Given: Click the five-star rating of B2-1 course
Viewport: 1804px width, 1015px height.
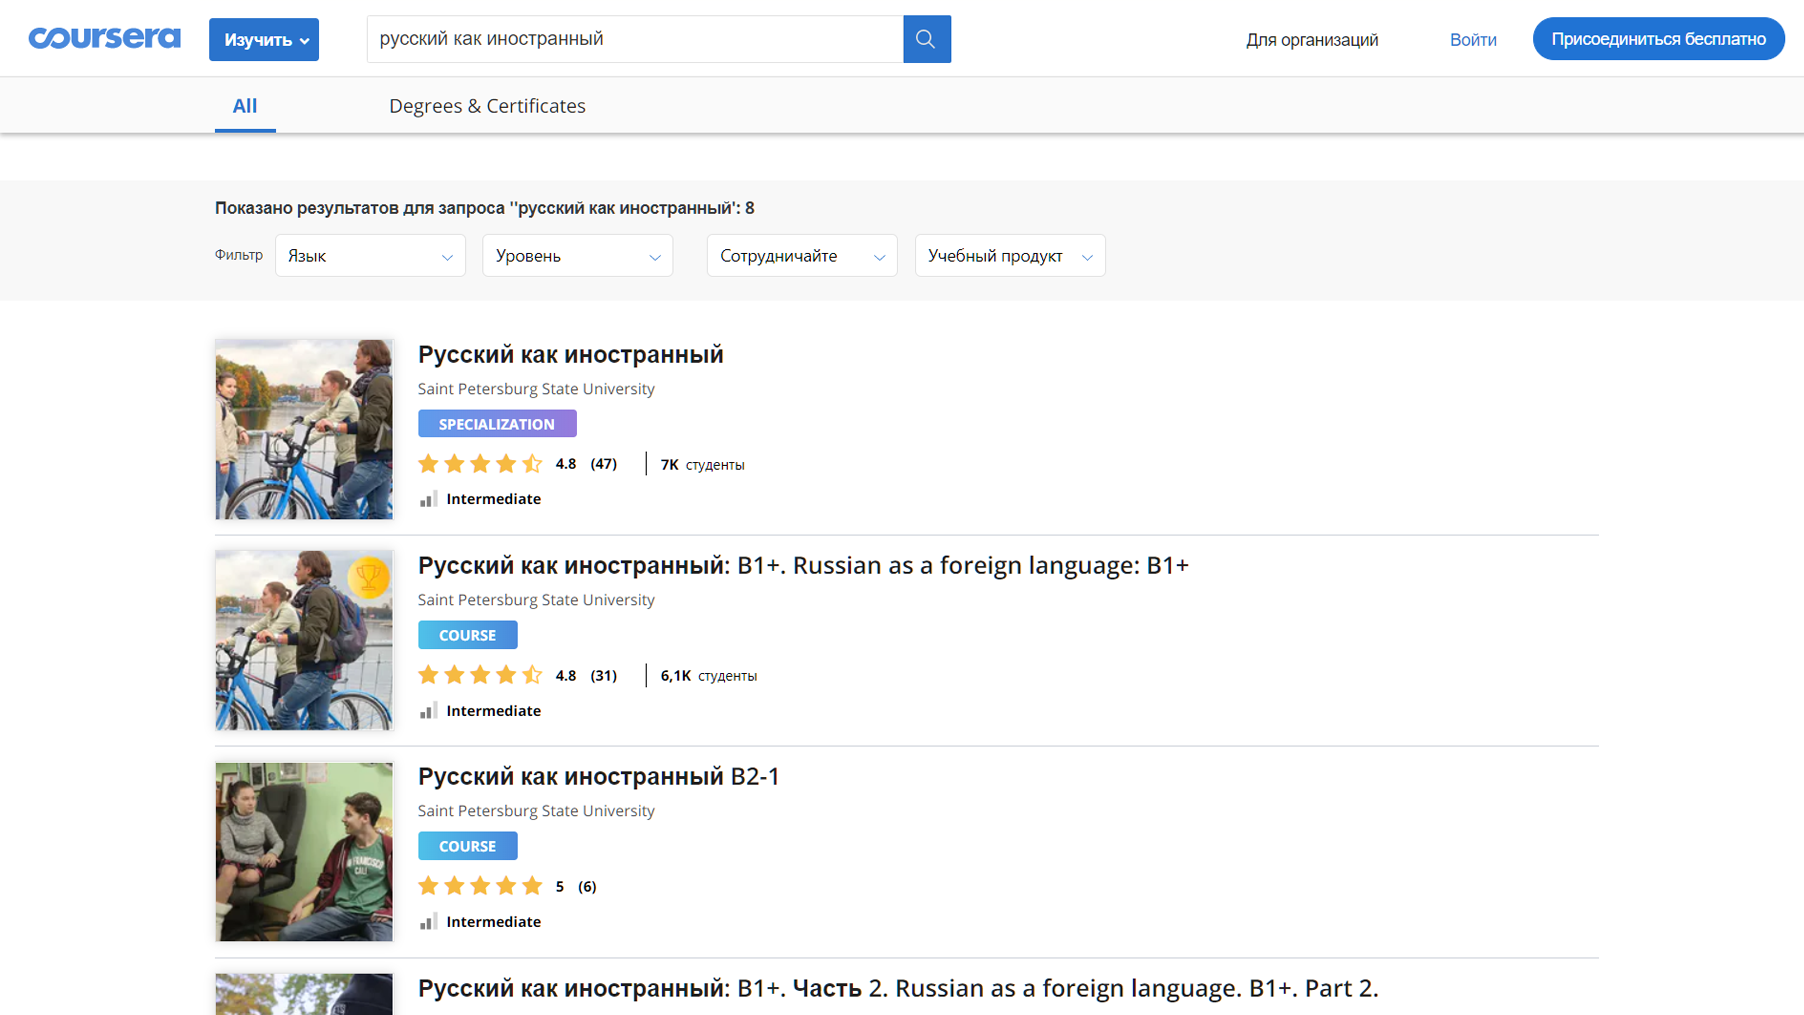Looking at the screenshot, I should tap(480, 885).
